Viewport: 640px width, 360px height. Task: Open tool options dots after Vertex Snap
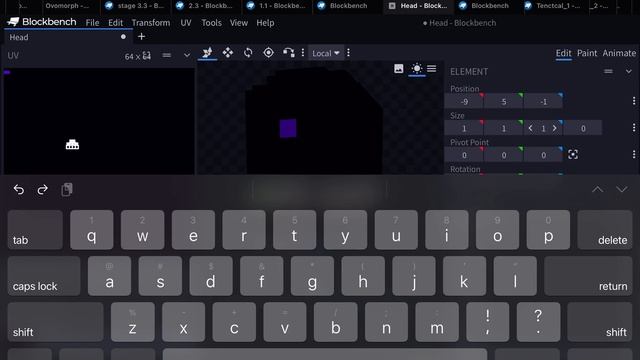coord(303,53)
